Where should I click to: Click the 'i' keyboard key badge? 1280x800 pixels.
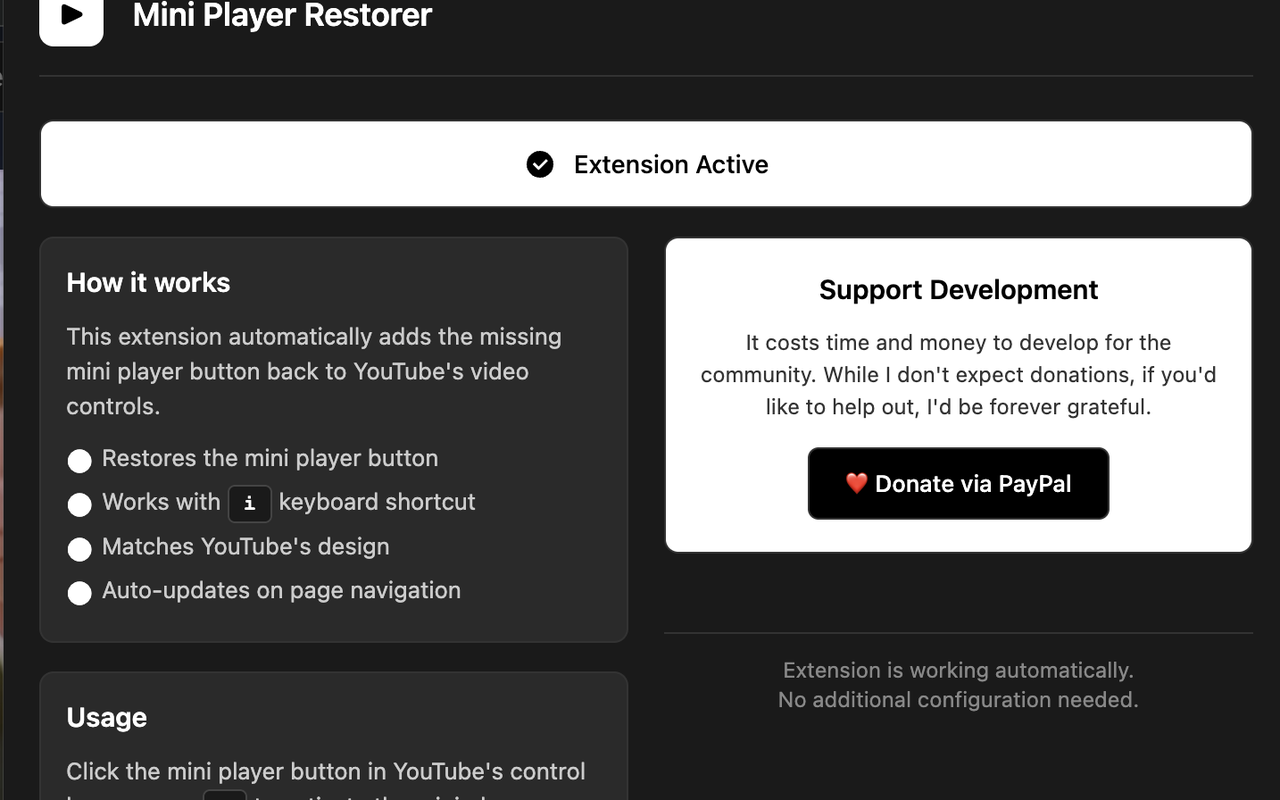250,503
